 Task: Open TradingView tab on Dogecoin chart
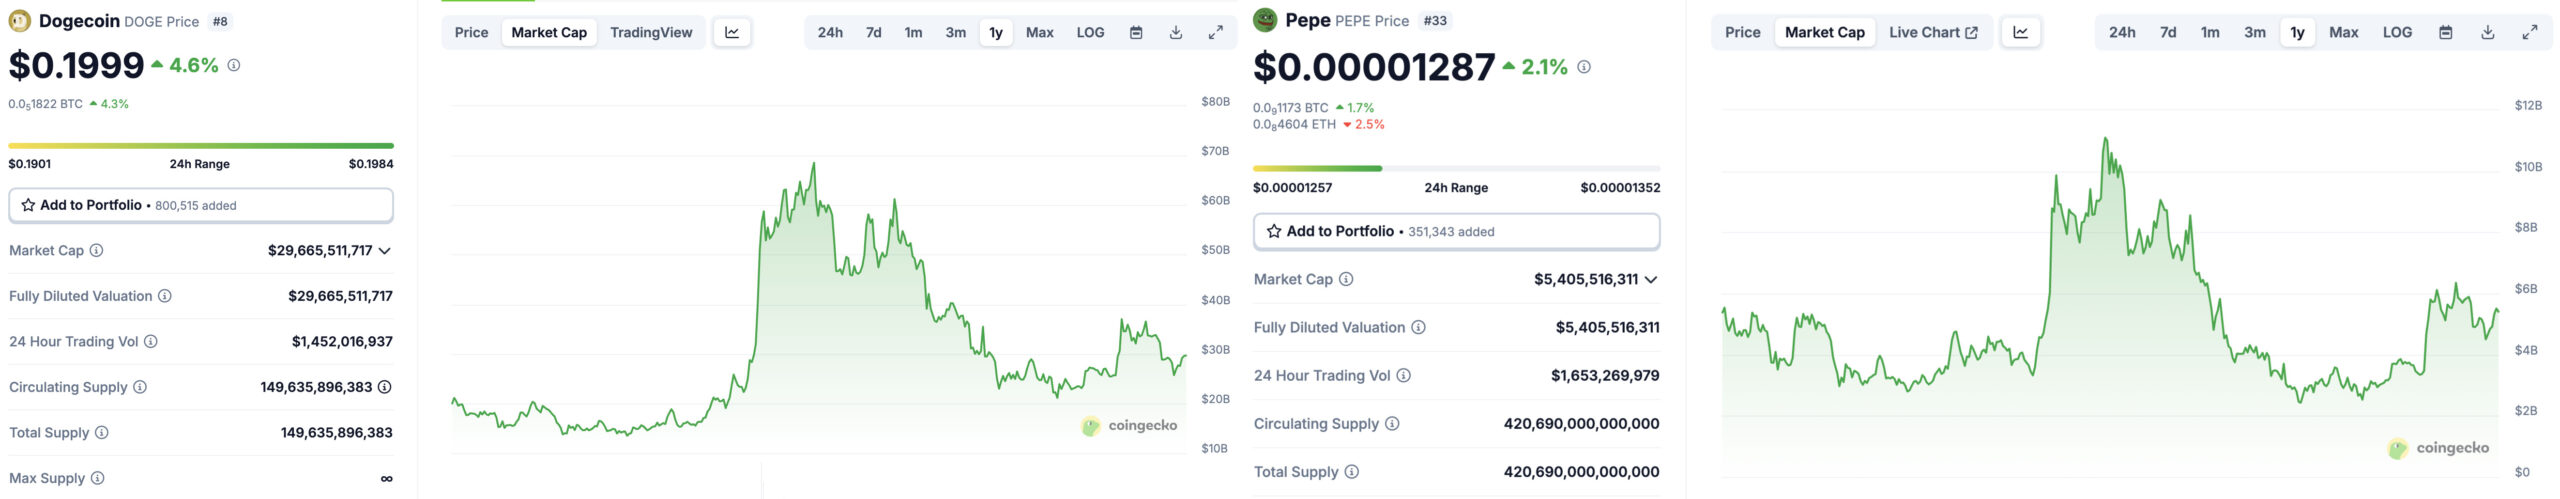point(651,32)
